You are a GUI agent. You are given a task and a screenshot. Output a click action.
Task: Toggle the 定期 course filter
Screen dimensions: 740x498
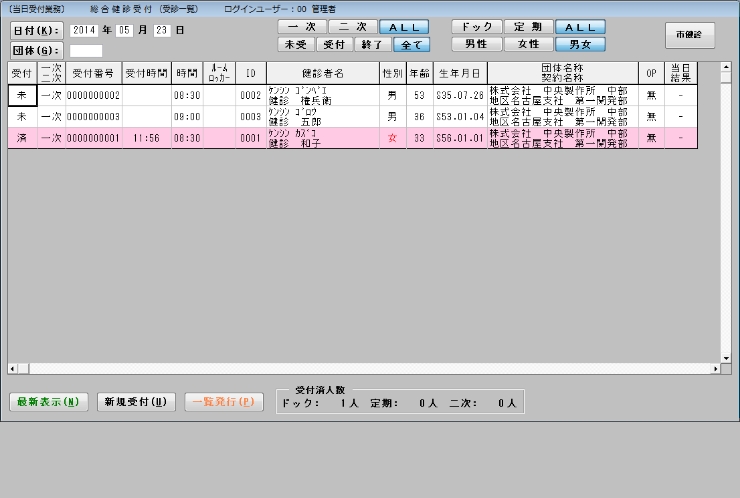528,27
